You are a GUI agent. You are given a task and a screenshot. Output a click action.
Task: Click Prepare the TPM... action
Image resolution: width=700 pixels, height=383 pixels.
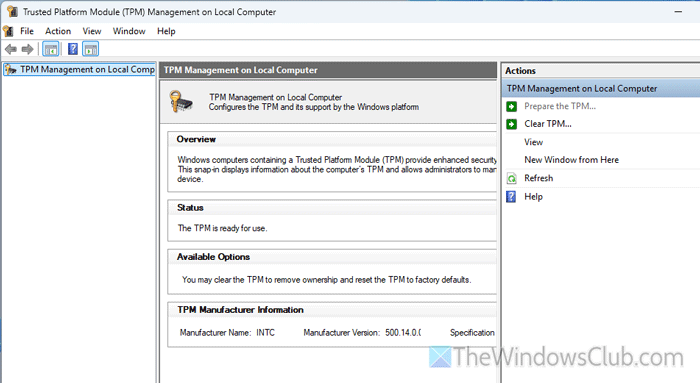click(x=560, y=106)
